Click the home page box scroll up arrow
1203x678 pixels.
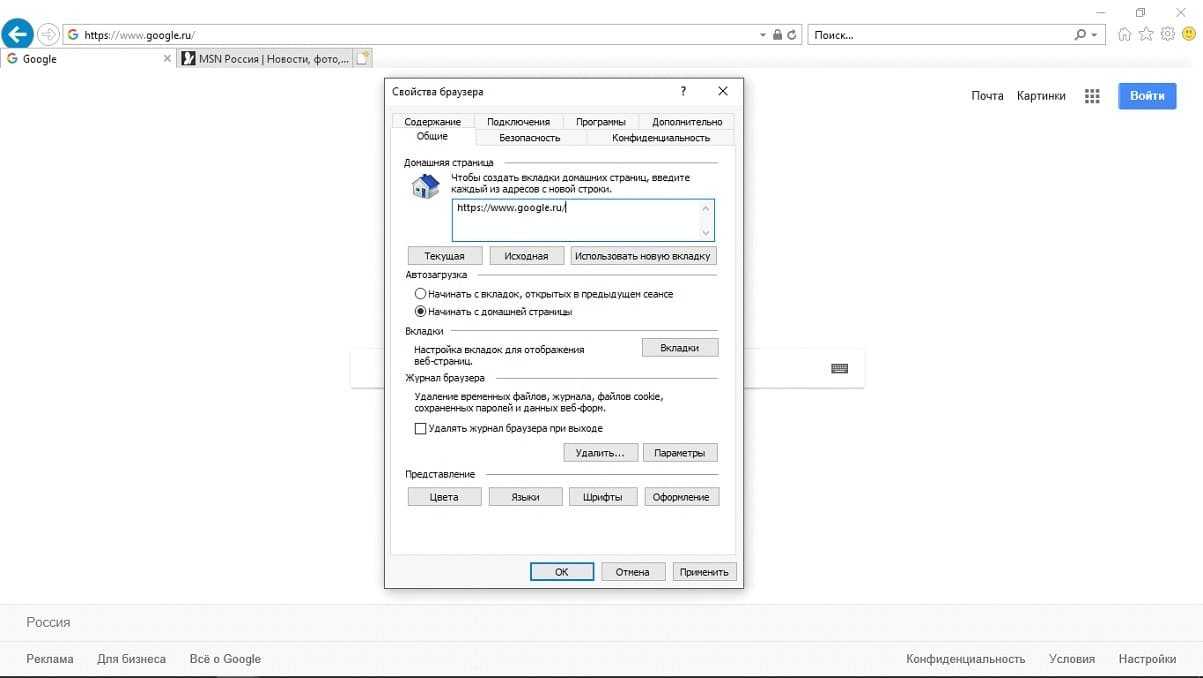coord(707,208)
